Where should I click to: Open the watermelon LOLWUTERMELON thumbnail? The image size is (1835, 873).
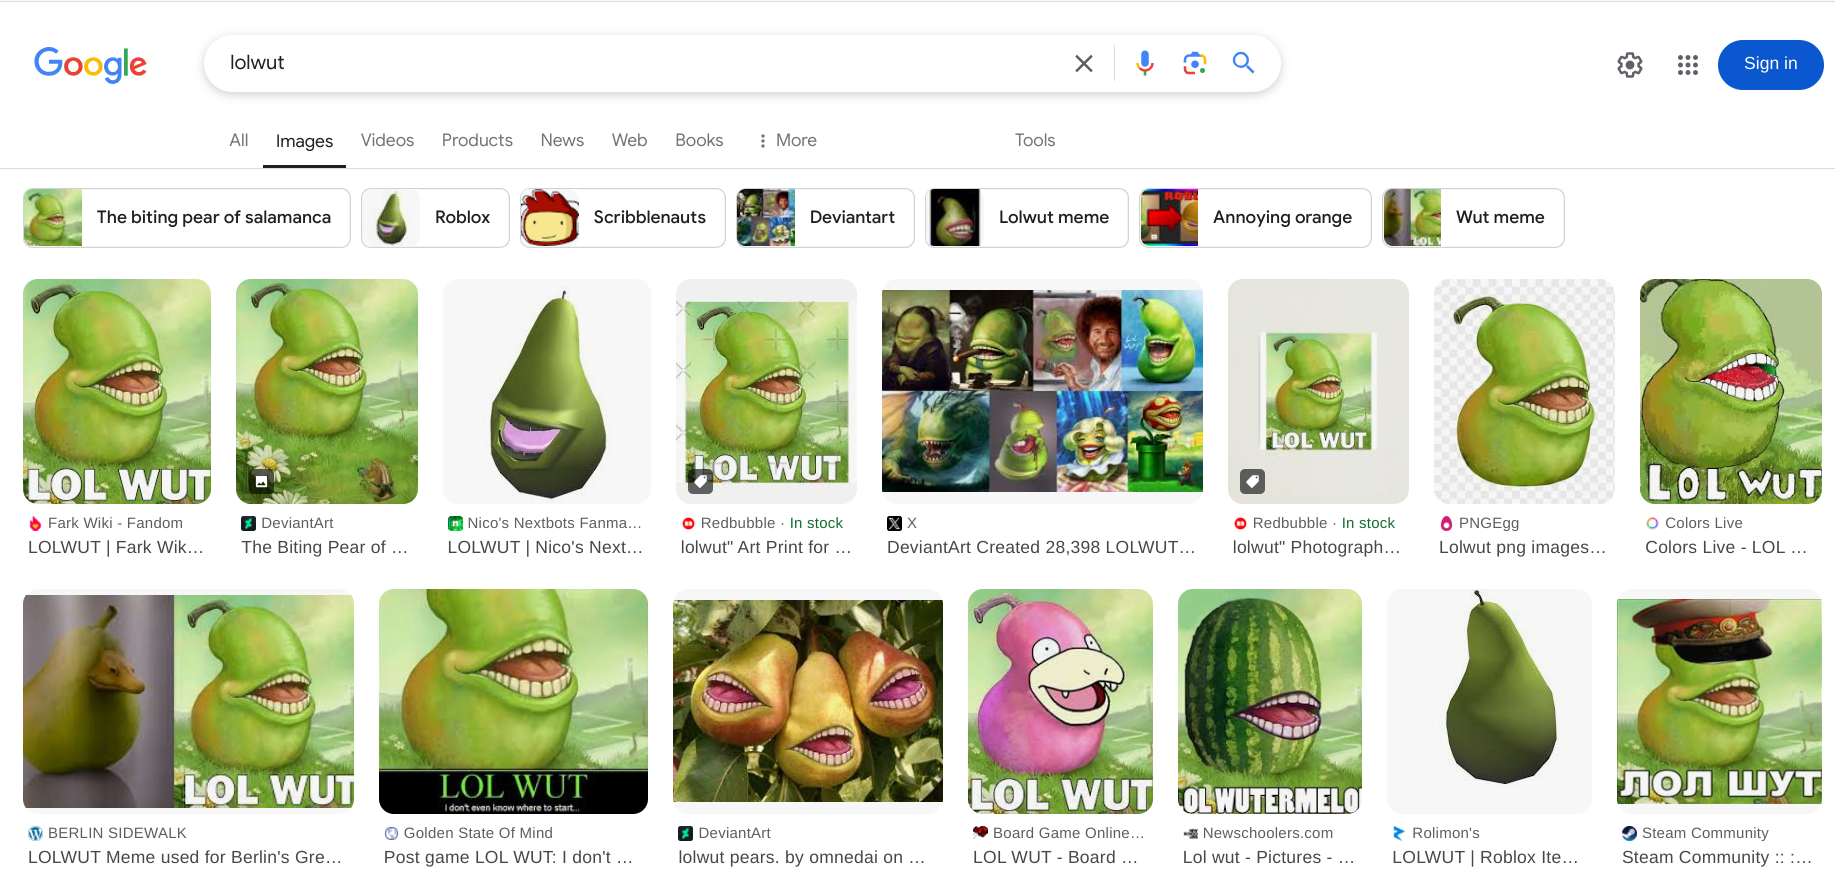[x=1270, y=701]
